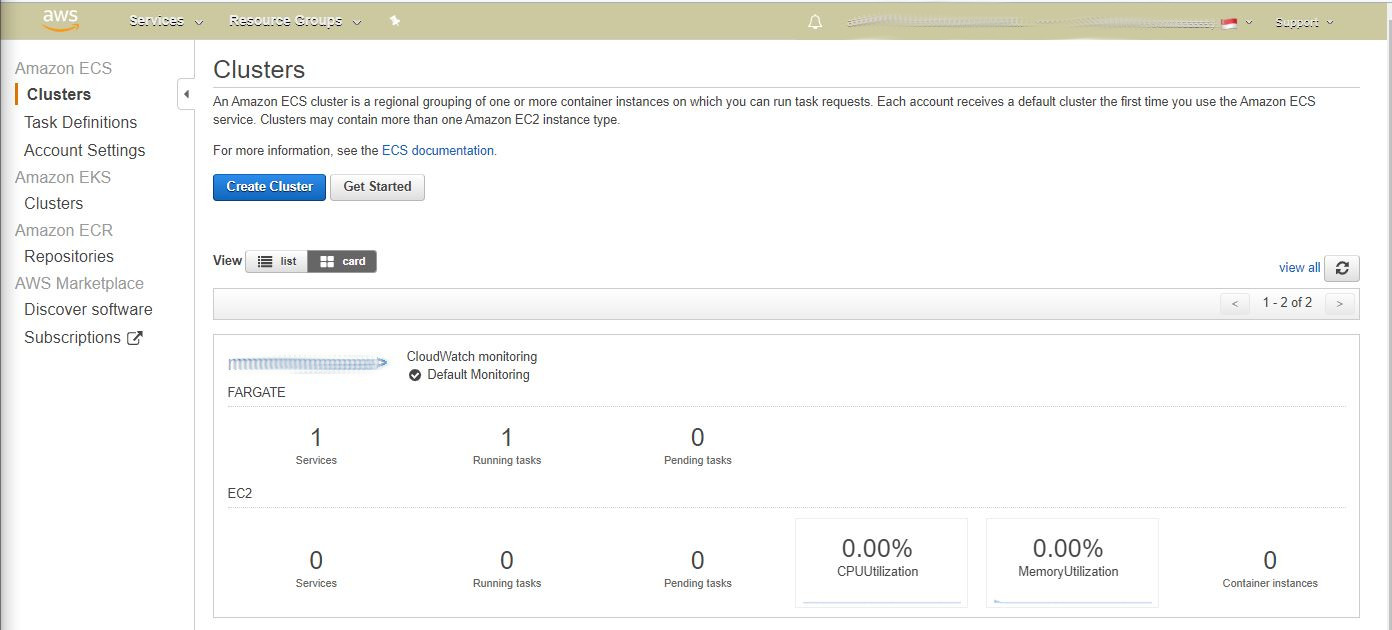The width and height of the screenshot is (1392, 630).
Task: Open the ECS documentation link
Action: (438, 150)
